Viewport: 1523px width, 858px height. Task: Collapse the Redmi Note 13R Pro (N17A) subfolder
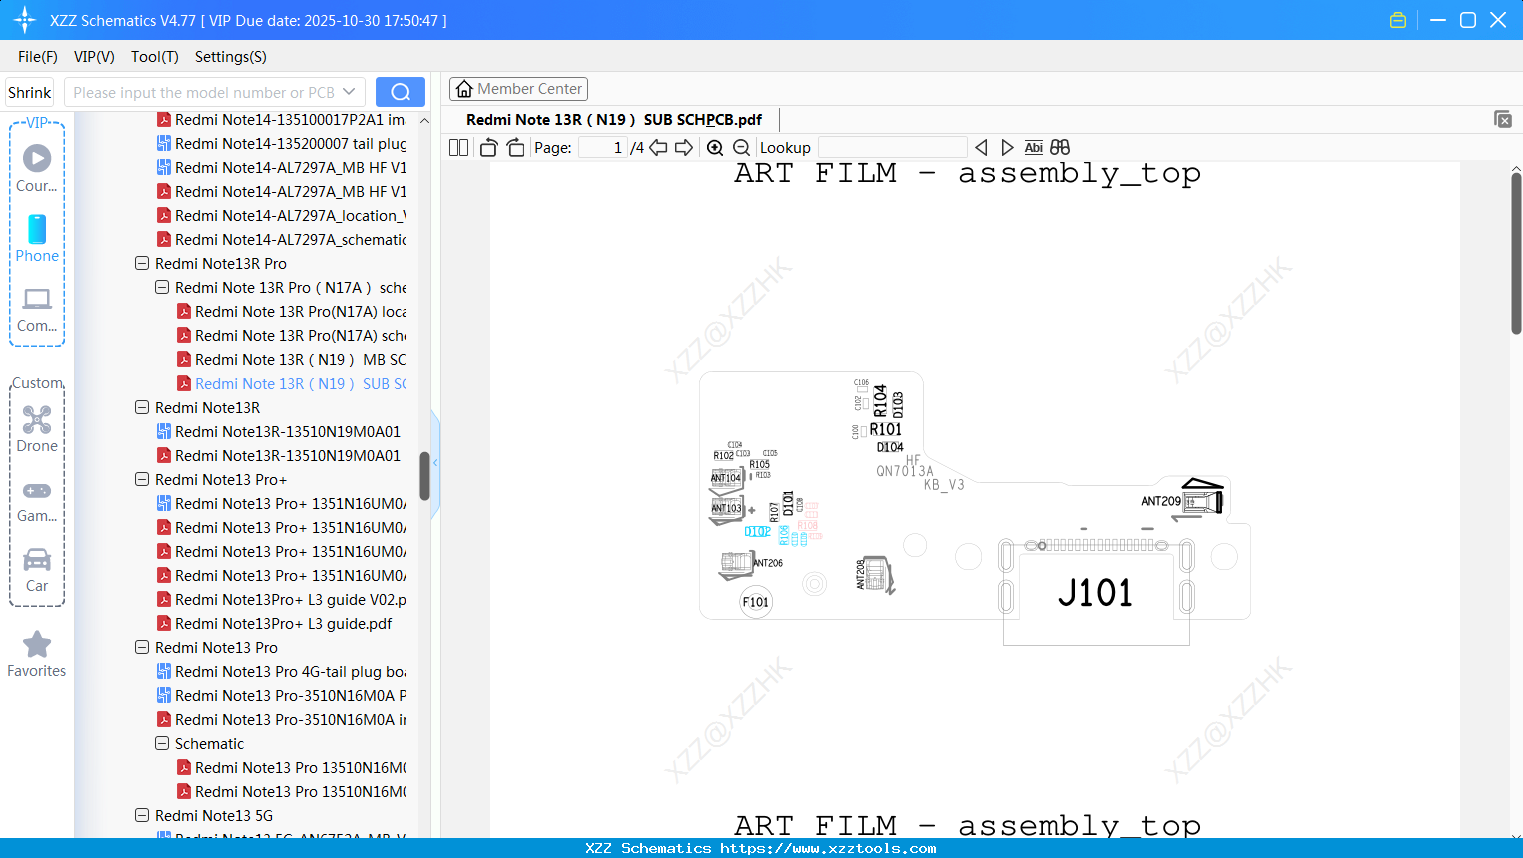(x=162, y=288)
